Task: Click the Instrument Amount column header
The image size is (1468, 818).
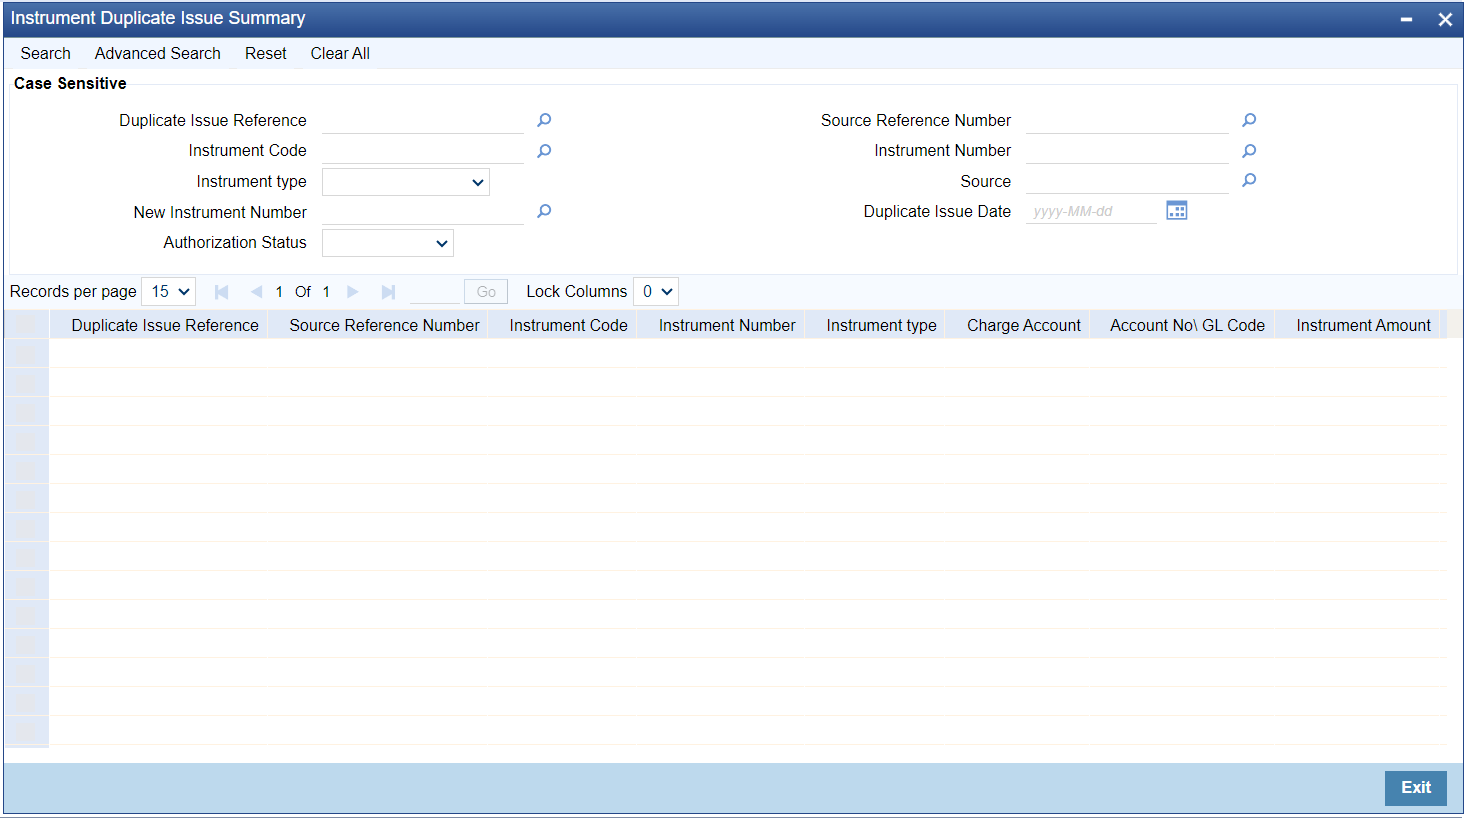Action: click(x=1364, y=325)
